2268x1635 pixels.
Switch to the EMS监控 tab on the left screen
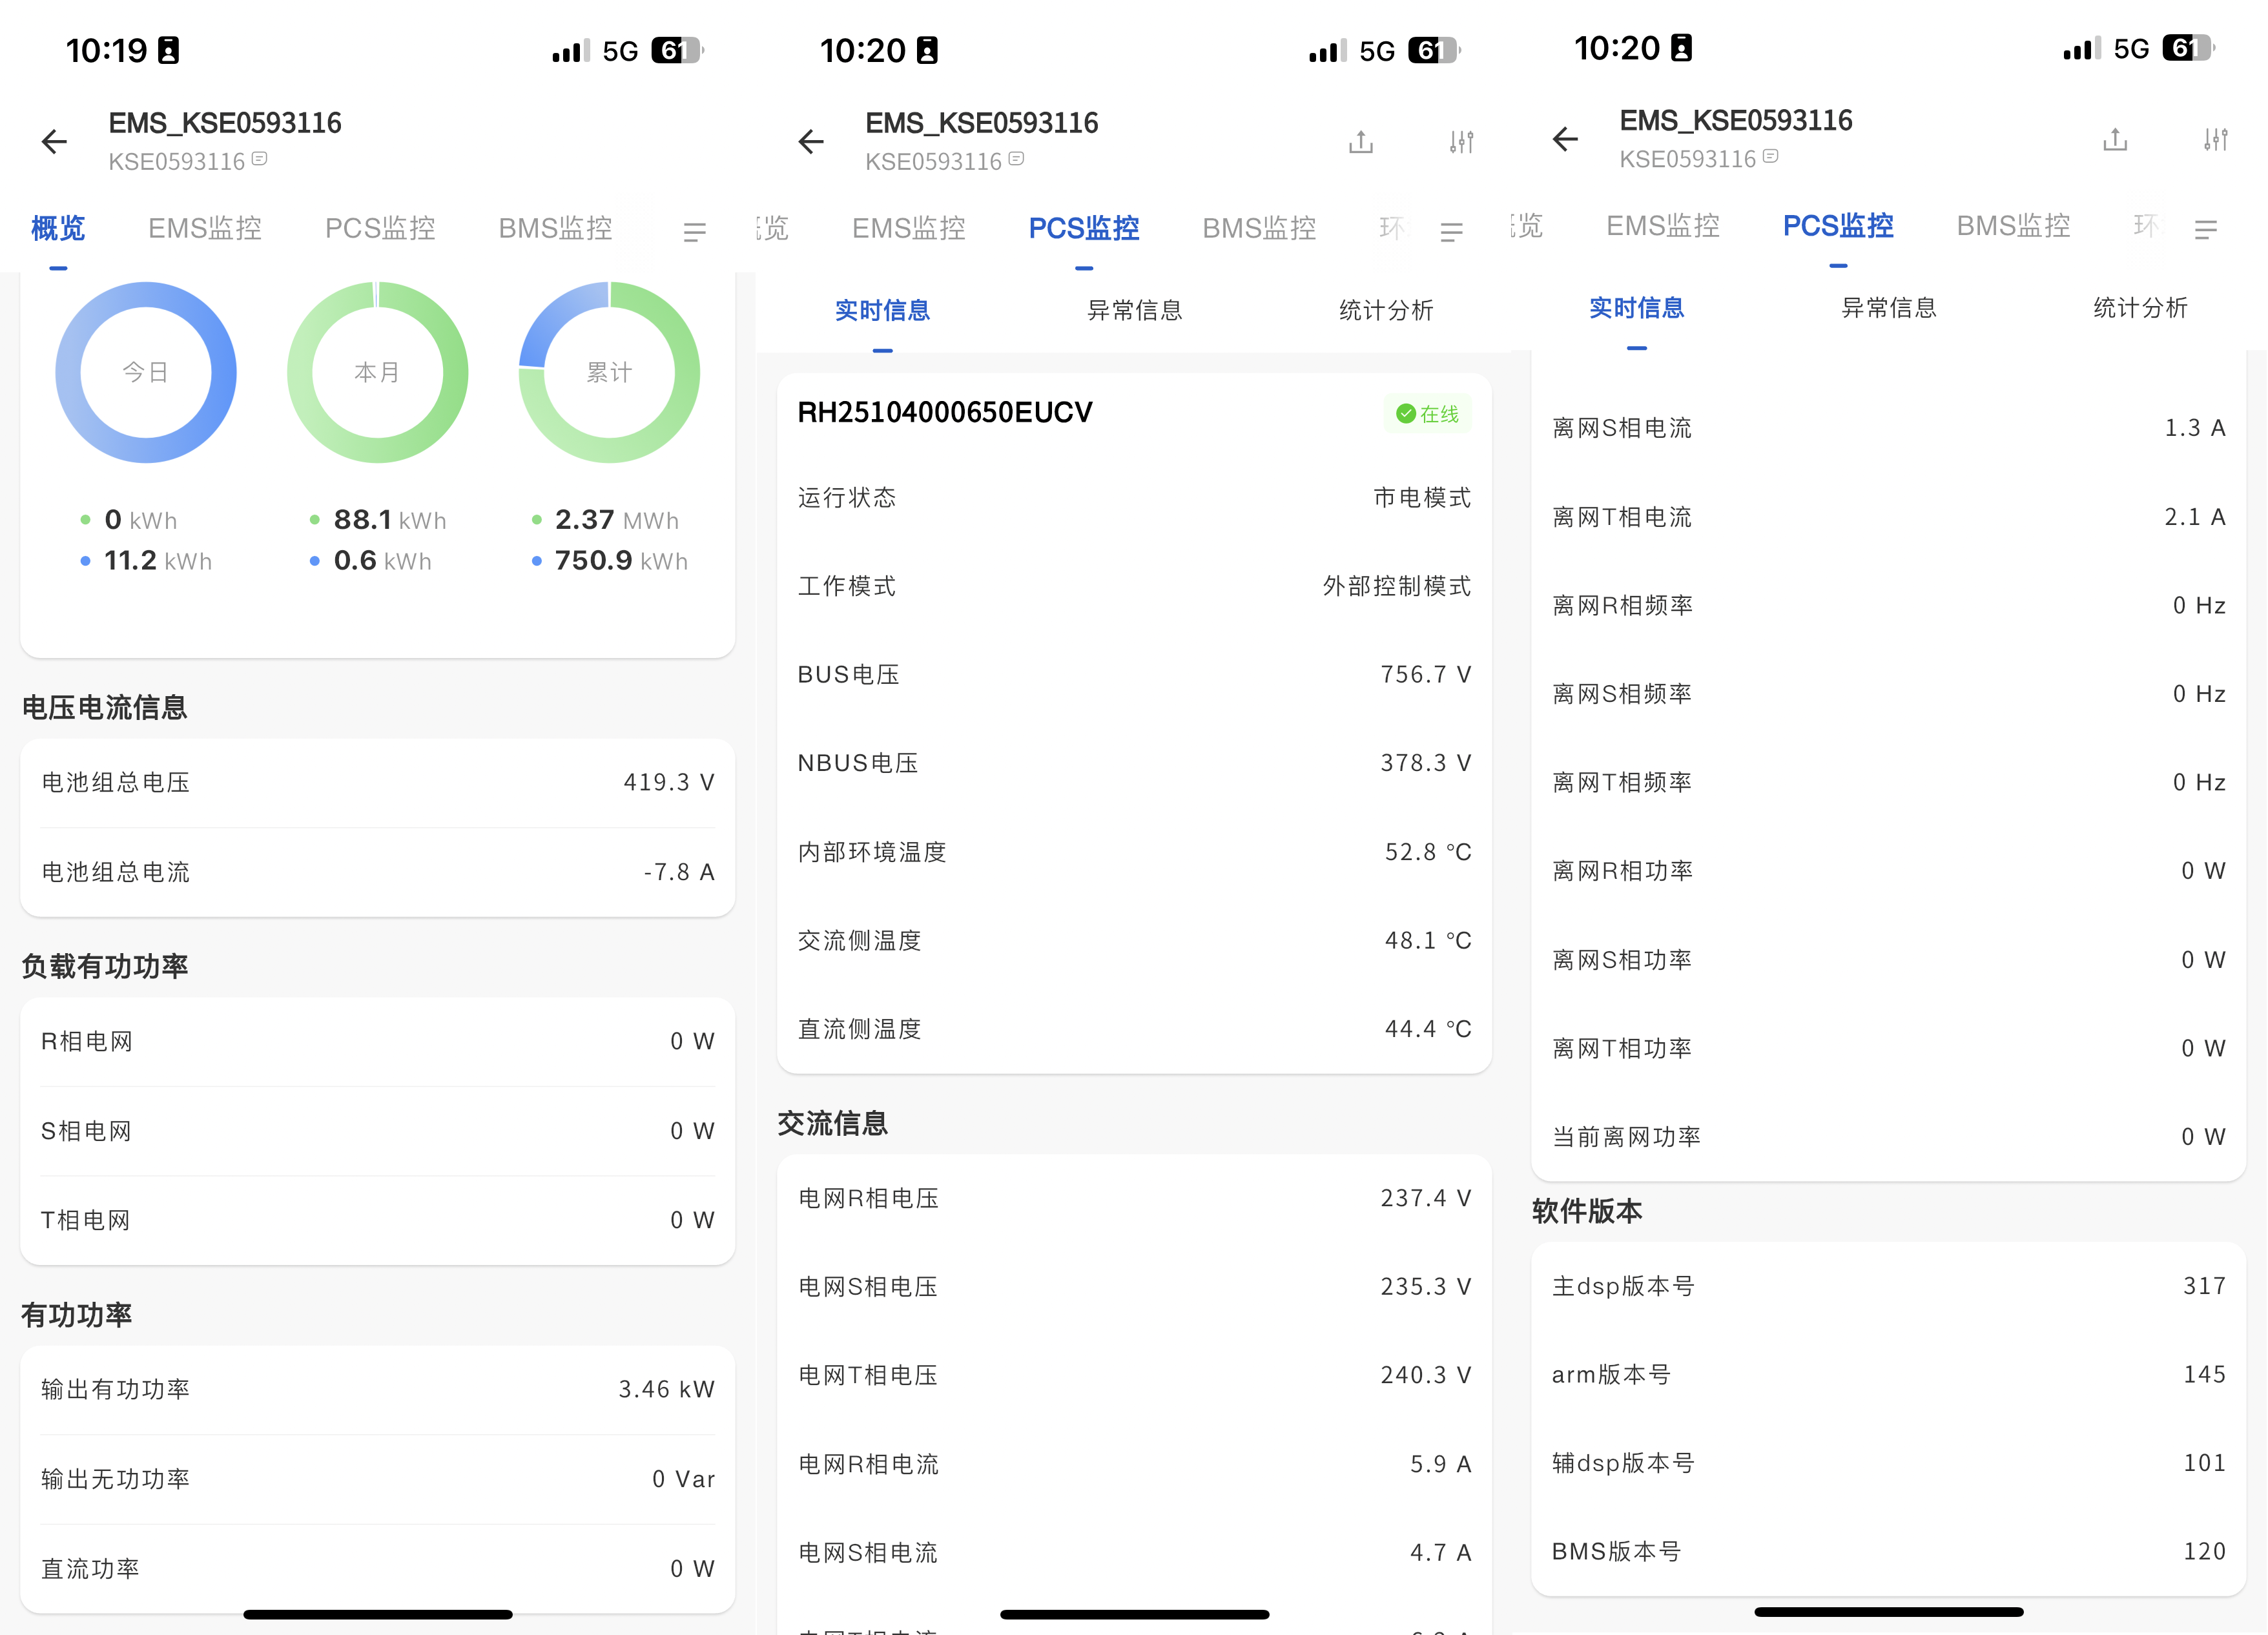205,229
